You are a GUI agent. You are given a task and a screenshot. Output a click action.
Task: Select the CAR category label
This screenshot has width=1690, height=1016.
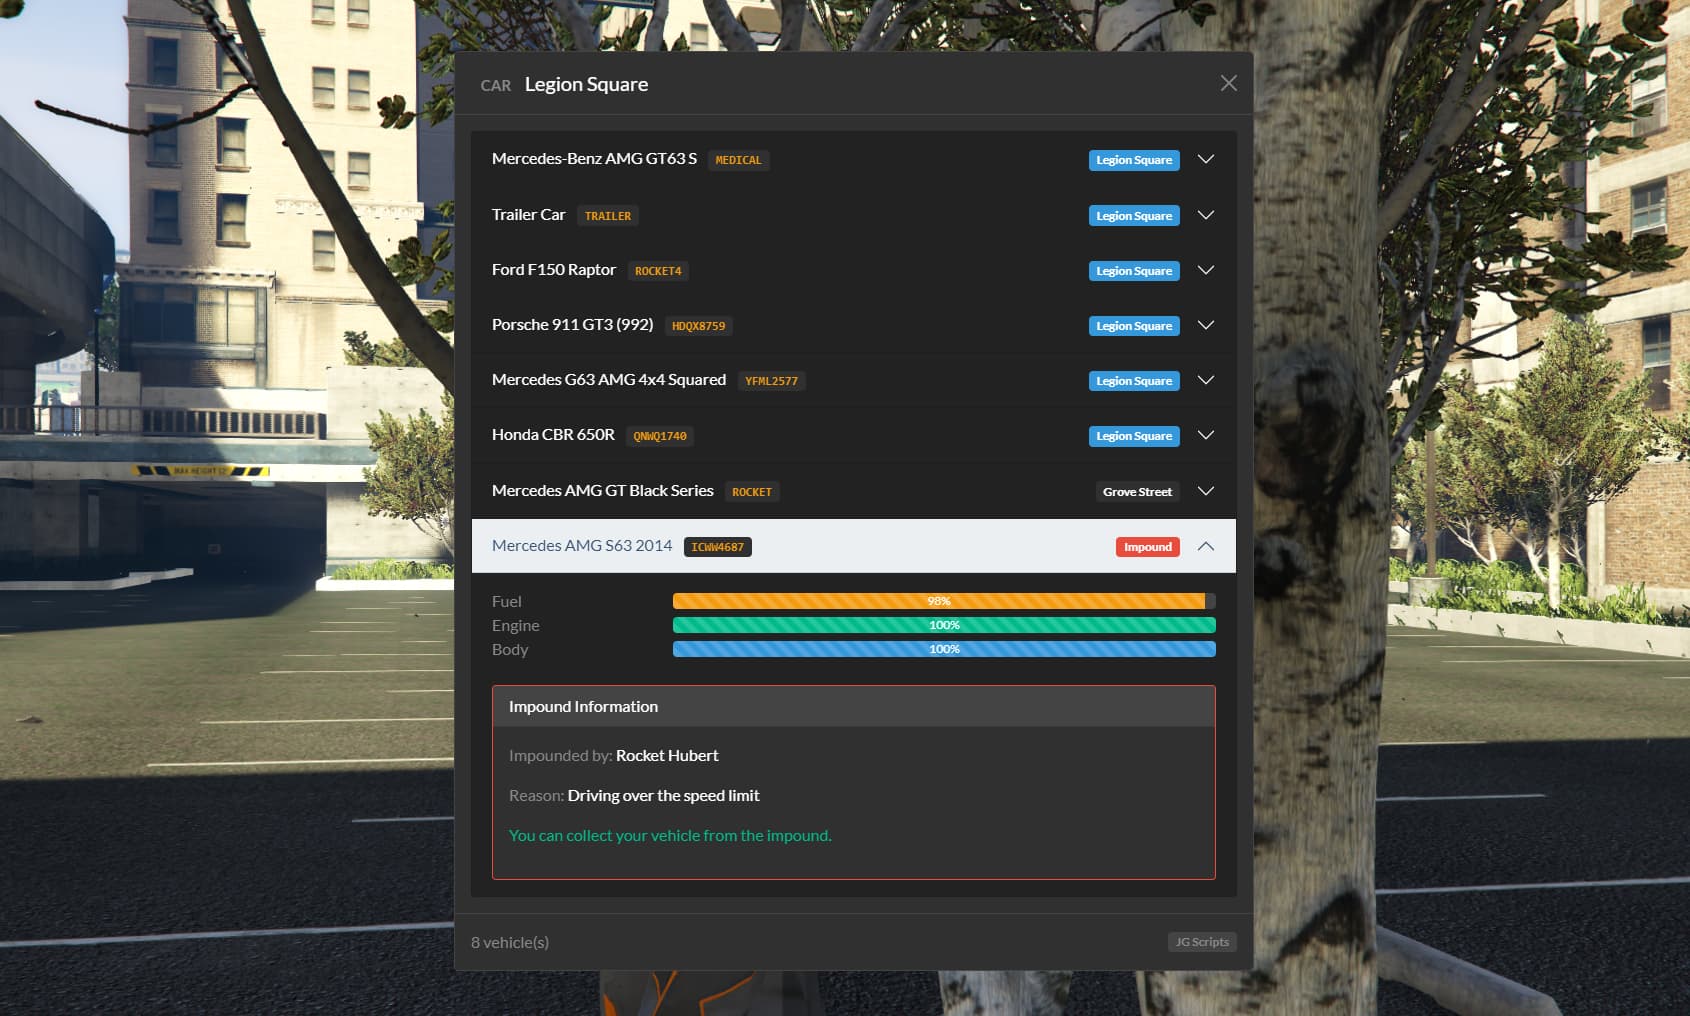click(496, 86)
